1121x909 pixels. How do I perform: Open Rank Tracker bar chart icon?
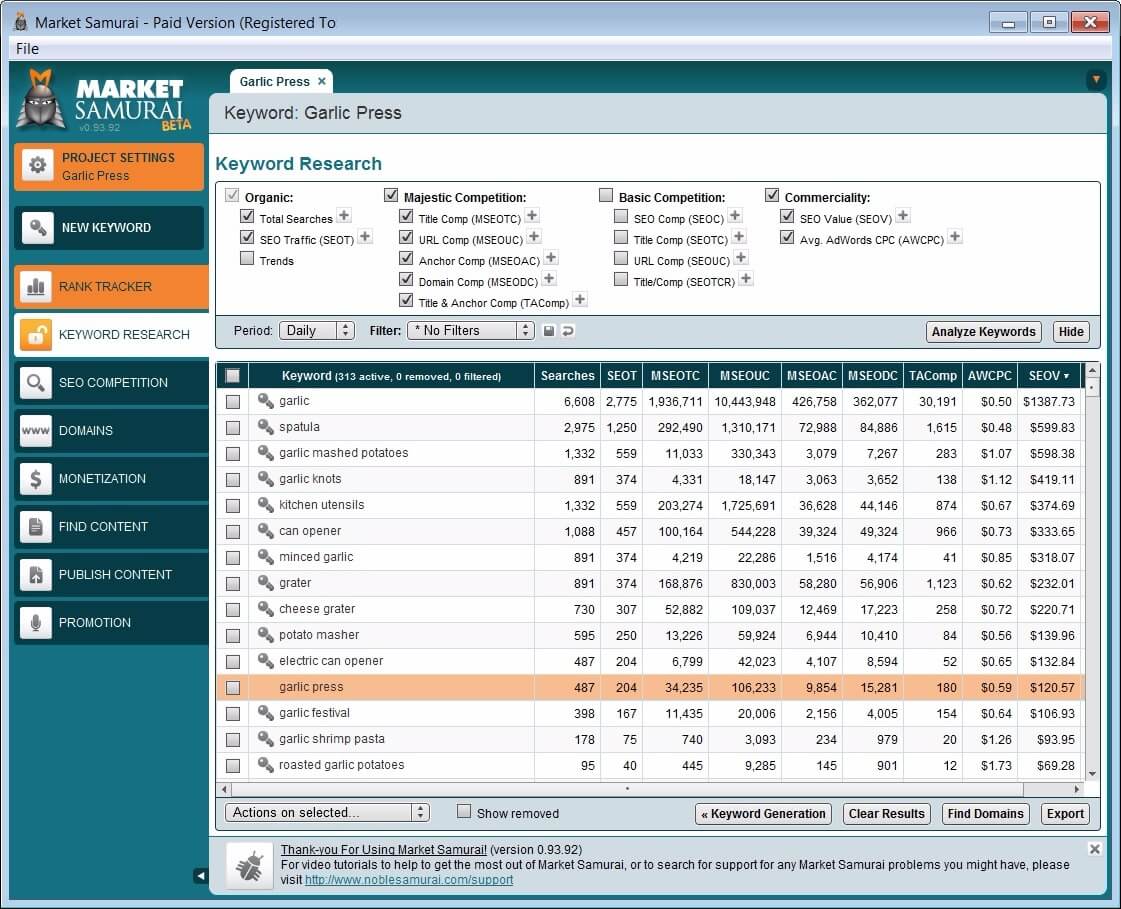click(x=35, y=287)
